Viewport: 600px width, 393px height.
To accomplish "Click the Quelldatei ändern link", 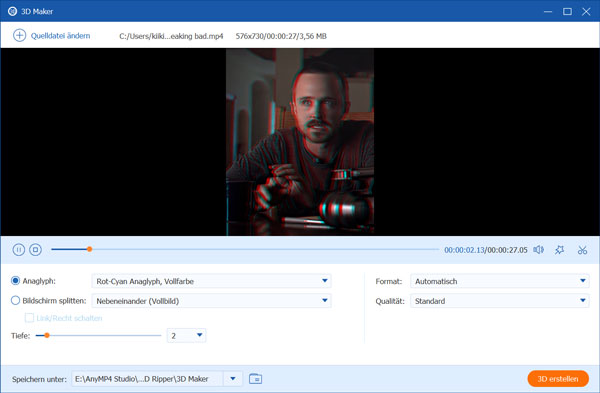I will (x=60, y=36).
